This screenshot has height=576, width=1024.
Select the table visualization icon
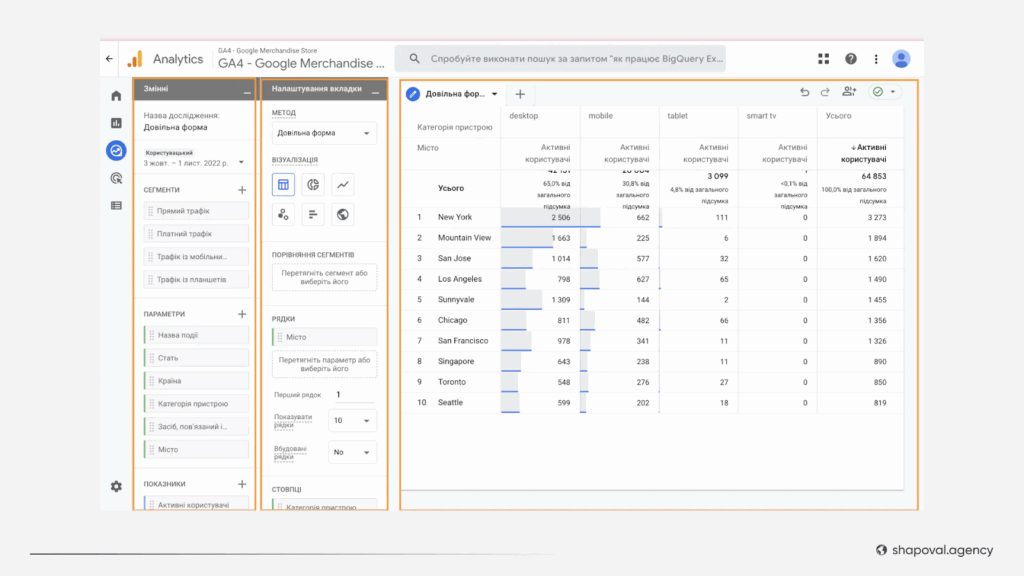[284, 184]
